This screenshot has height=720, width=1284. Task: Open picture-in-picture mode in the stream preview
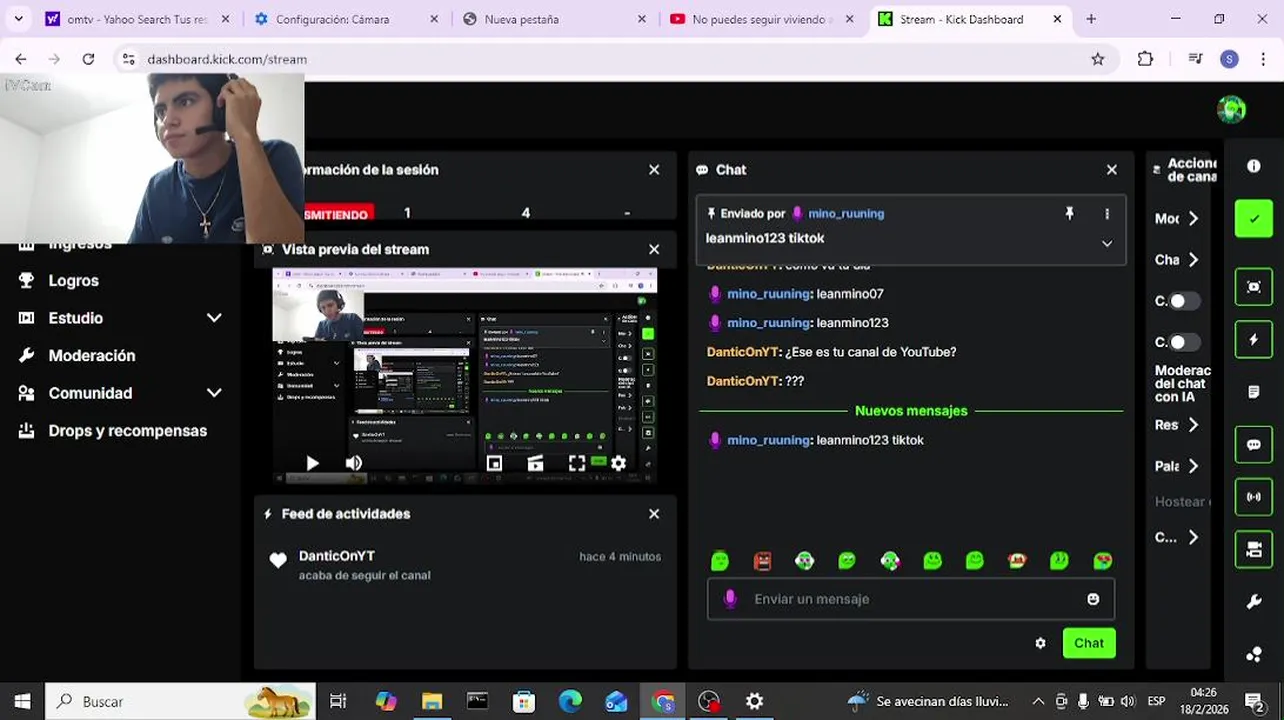point(494,463)
